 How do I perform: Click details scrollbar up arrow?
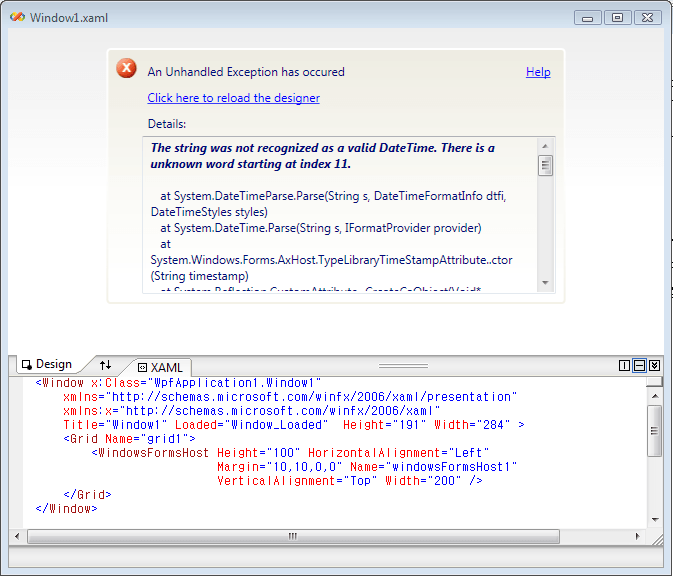[x=545, y=146]
